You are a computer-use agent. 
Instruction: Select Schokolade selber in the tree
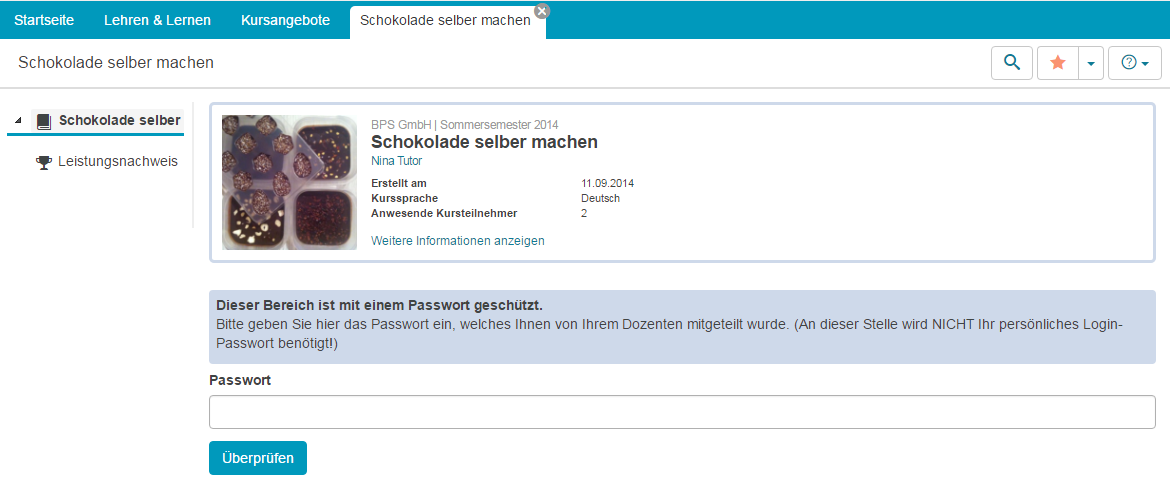[x=119, y=120]
